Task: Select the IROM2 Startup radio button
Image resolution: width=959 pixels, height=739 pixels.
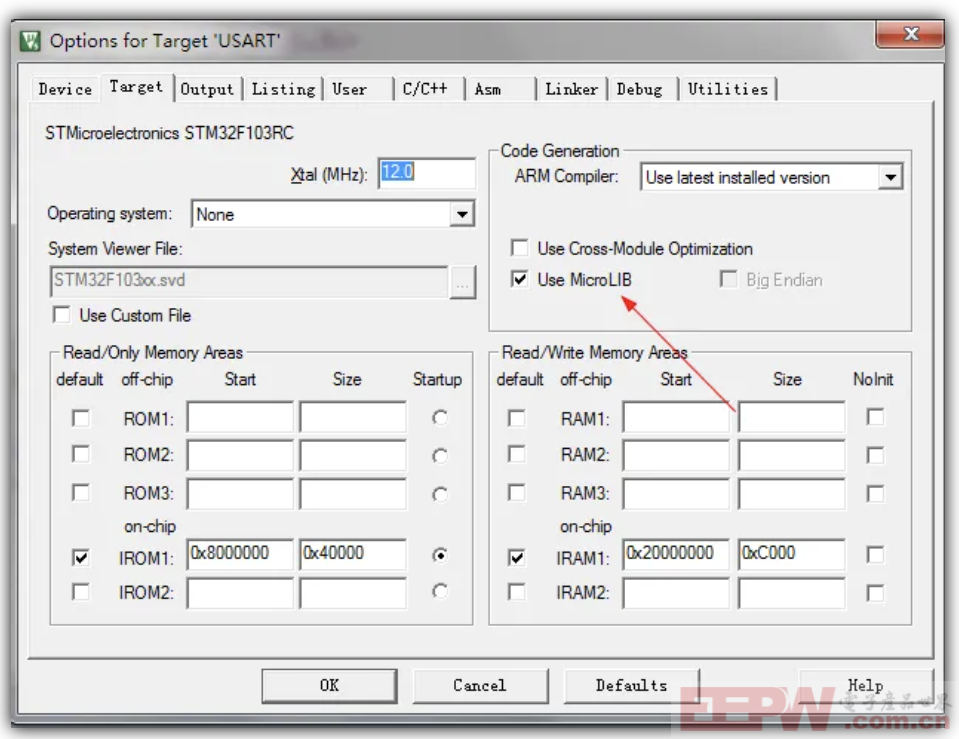Action: point(440,592)
